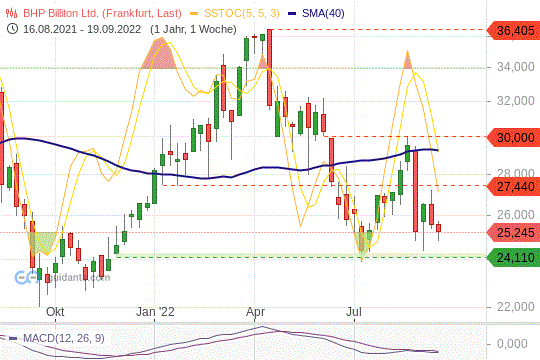Click the purple MACD legend marker
The image size is (540, 360).
(x=13, y=338)
